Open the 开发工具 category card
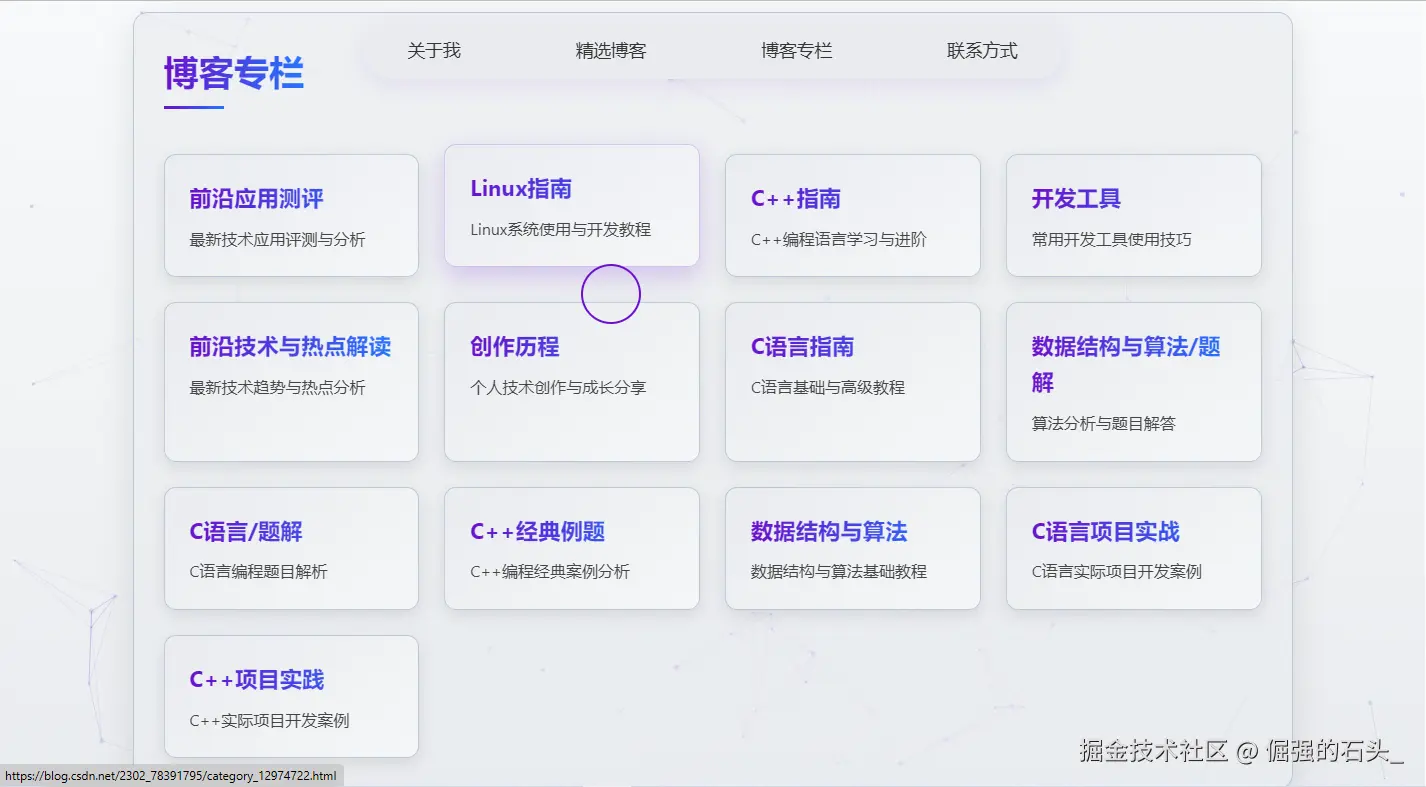The width and height of the screenshot is (1426, 787). point(1133,214)
